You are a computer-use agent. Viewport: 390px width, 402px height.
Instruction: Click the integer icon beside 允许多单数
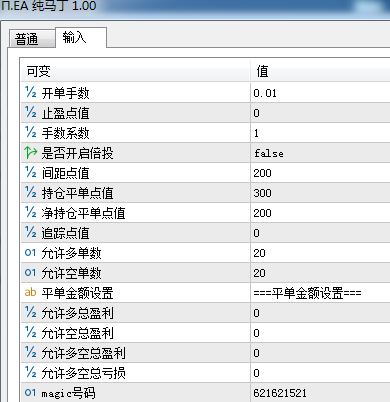click(30, 253)
